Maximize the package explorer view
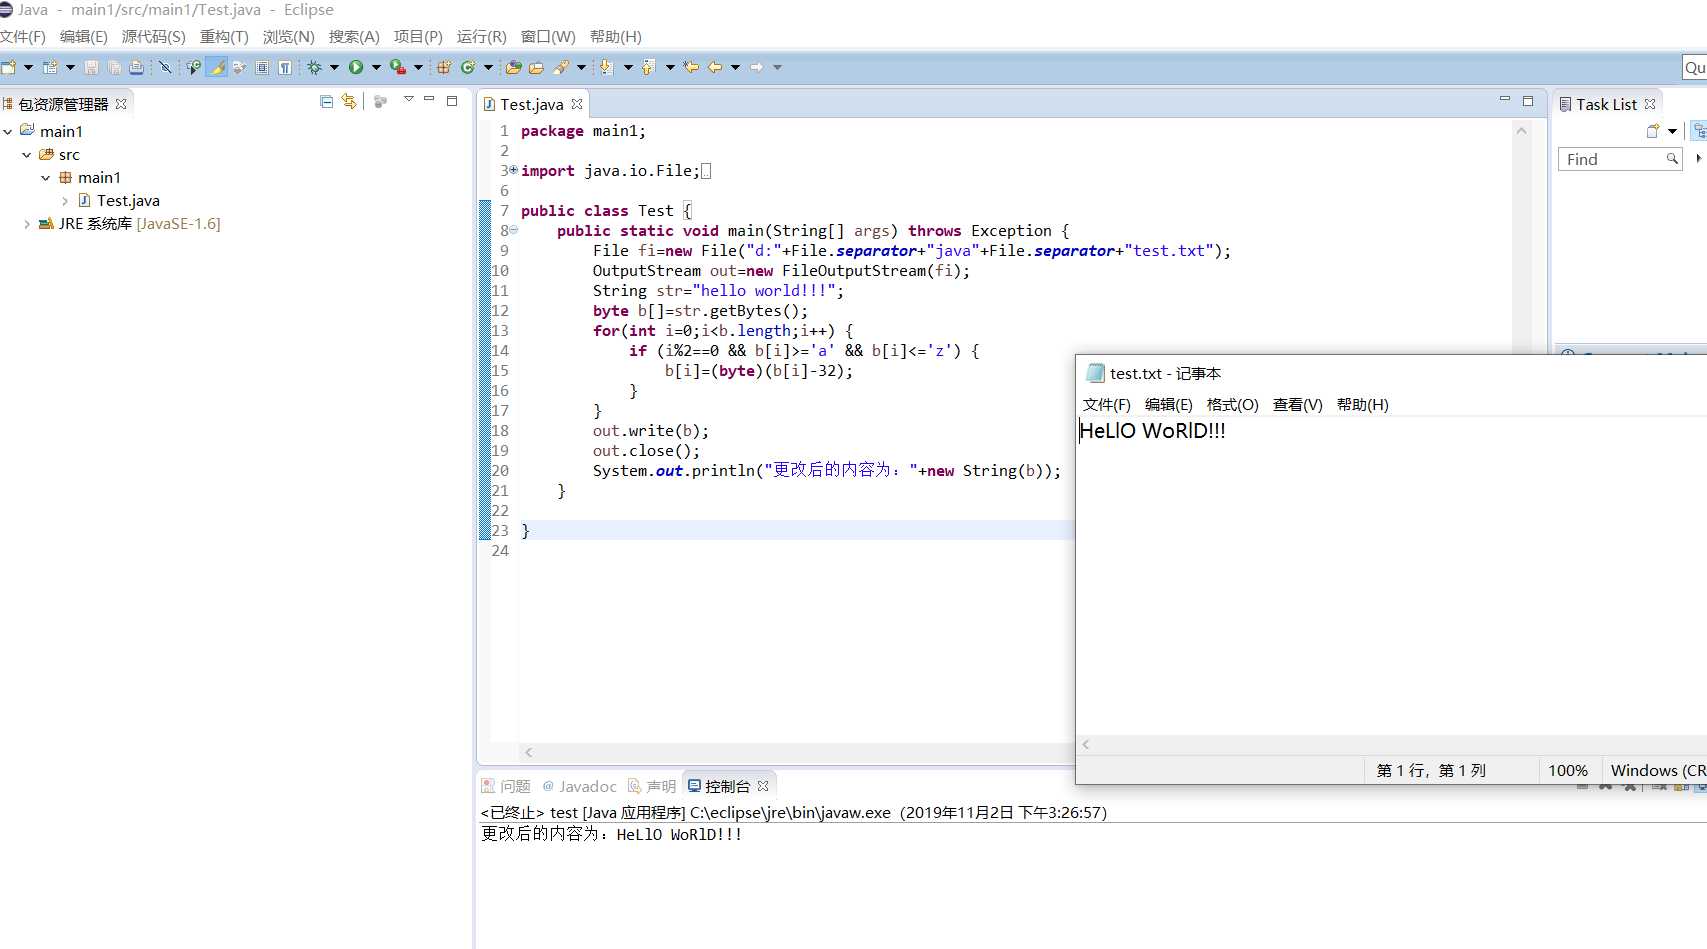The width and height of the screenshot is (1707, 949). tap(452, 100)
